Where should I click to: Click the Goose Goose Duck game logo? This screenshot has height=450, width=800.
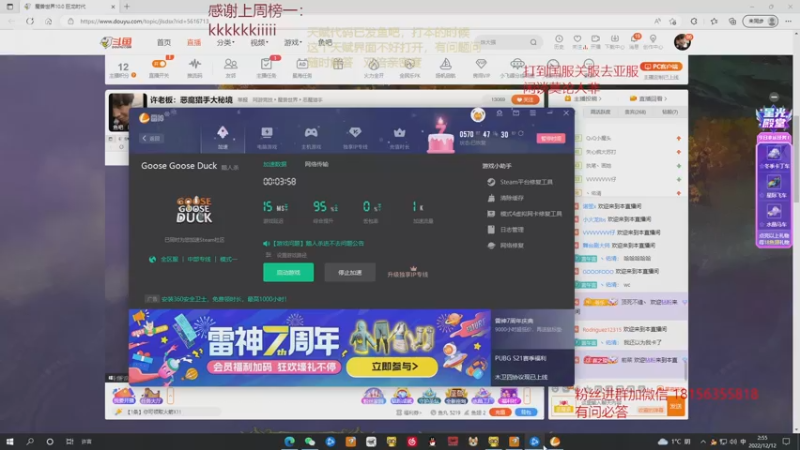pos(194,210)
